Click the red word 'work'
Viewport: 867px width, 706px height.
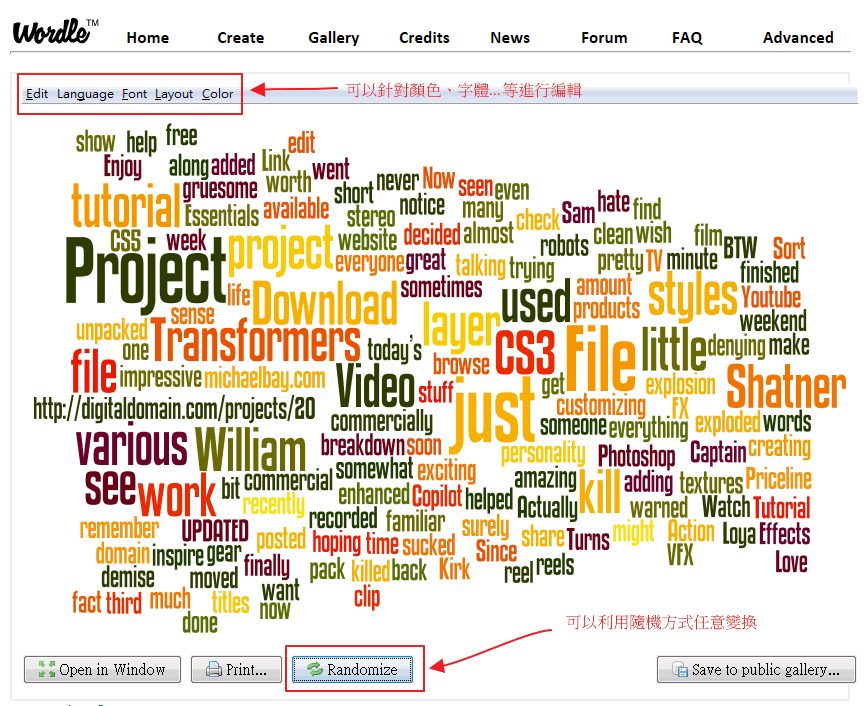point(176,496)
